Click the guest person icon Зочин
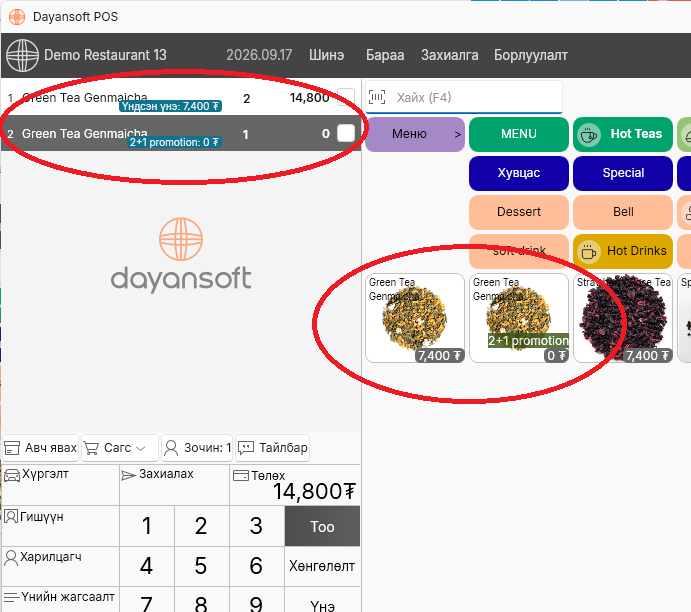 tap(171, 448)
